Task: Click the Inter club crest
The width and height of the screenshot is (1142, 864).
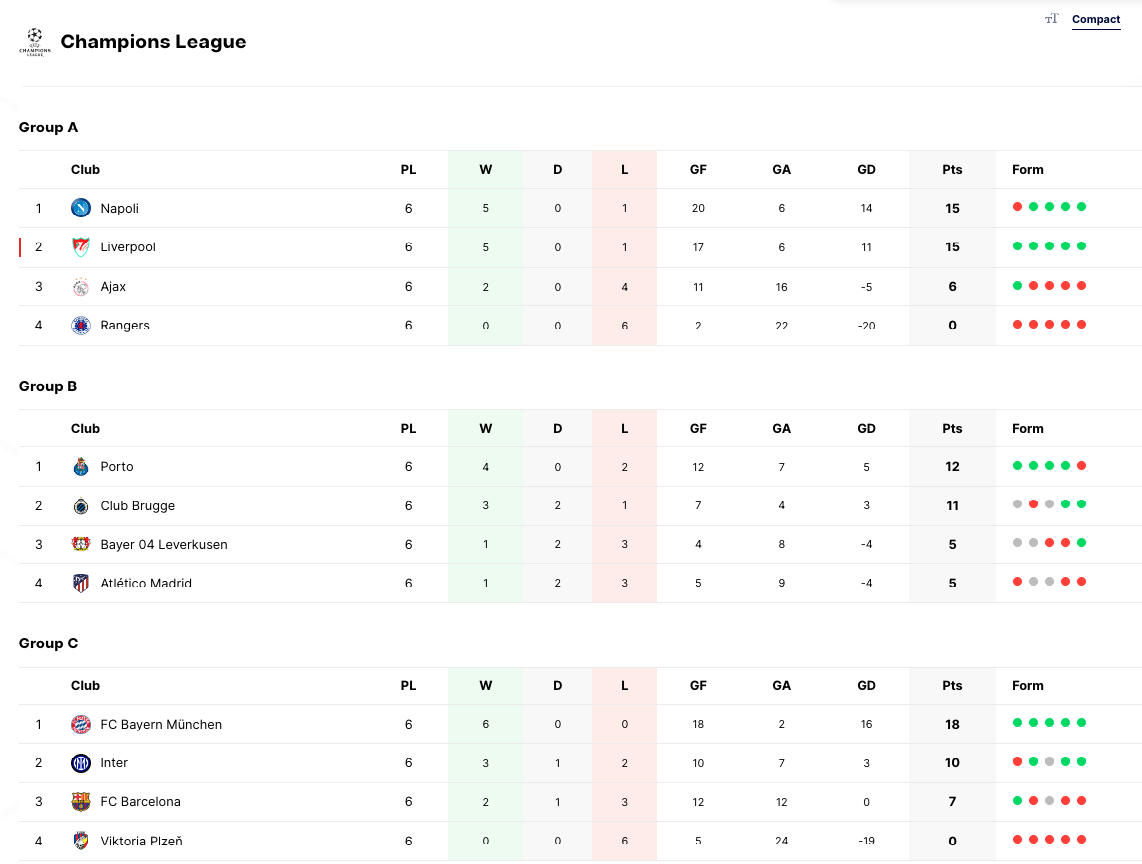Action: pyautogui.click(x=81, y=763)
